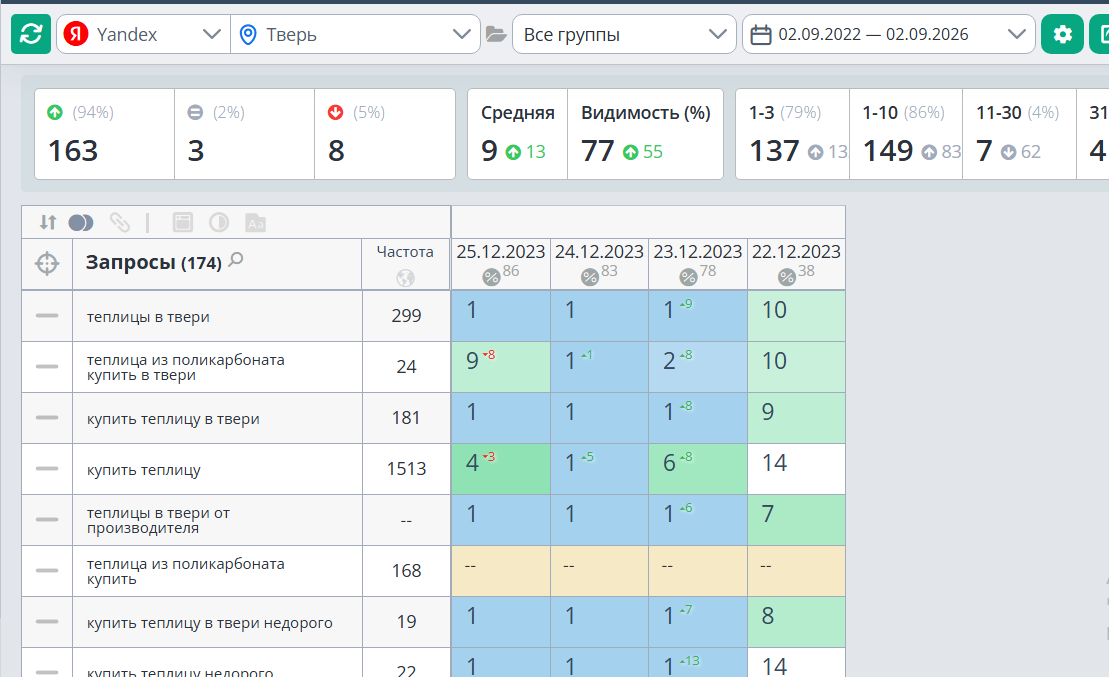
Task: Click the half-circle contrast icon in toolbar
Action: pyautogui.click(x=219, y=223)
